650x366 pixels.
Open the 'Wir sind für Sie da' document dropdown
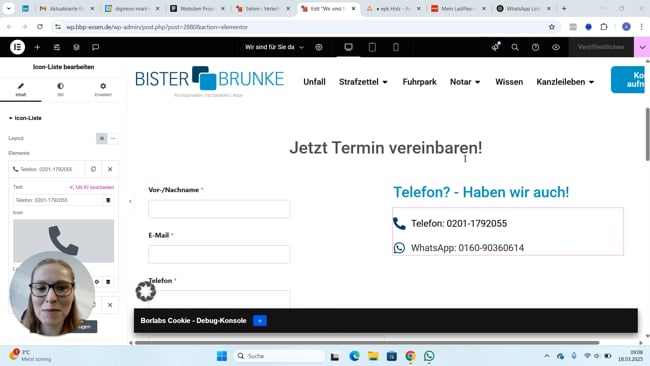pos(274,47)
